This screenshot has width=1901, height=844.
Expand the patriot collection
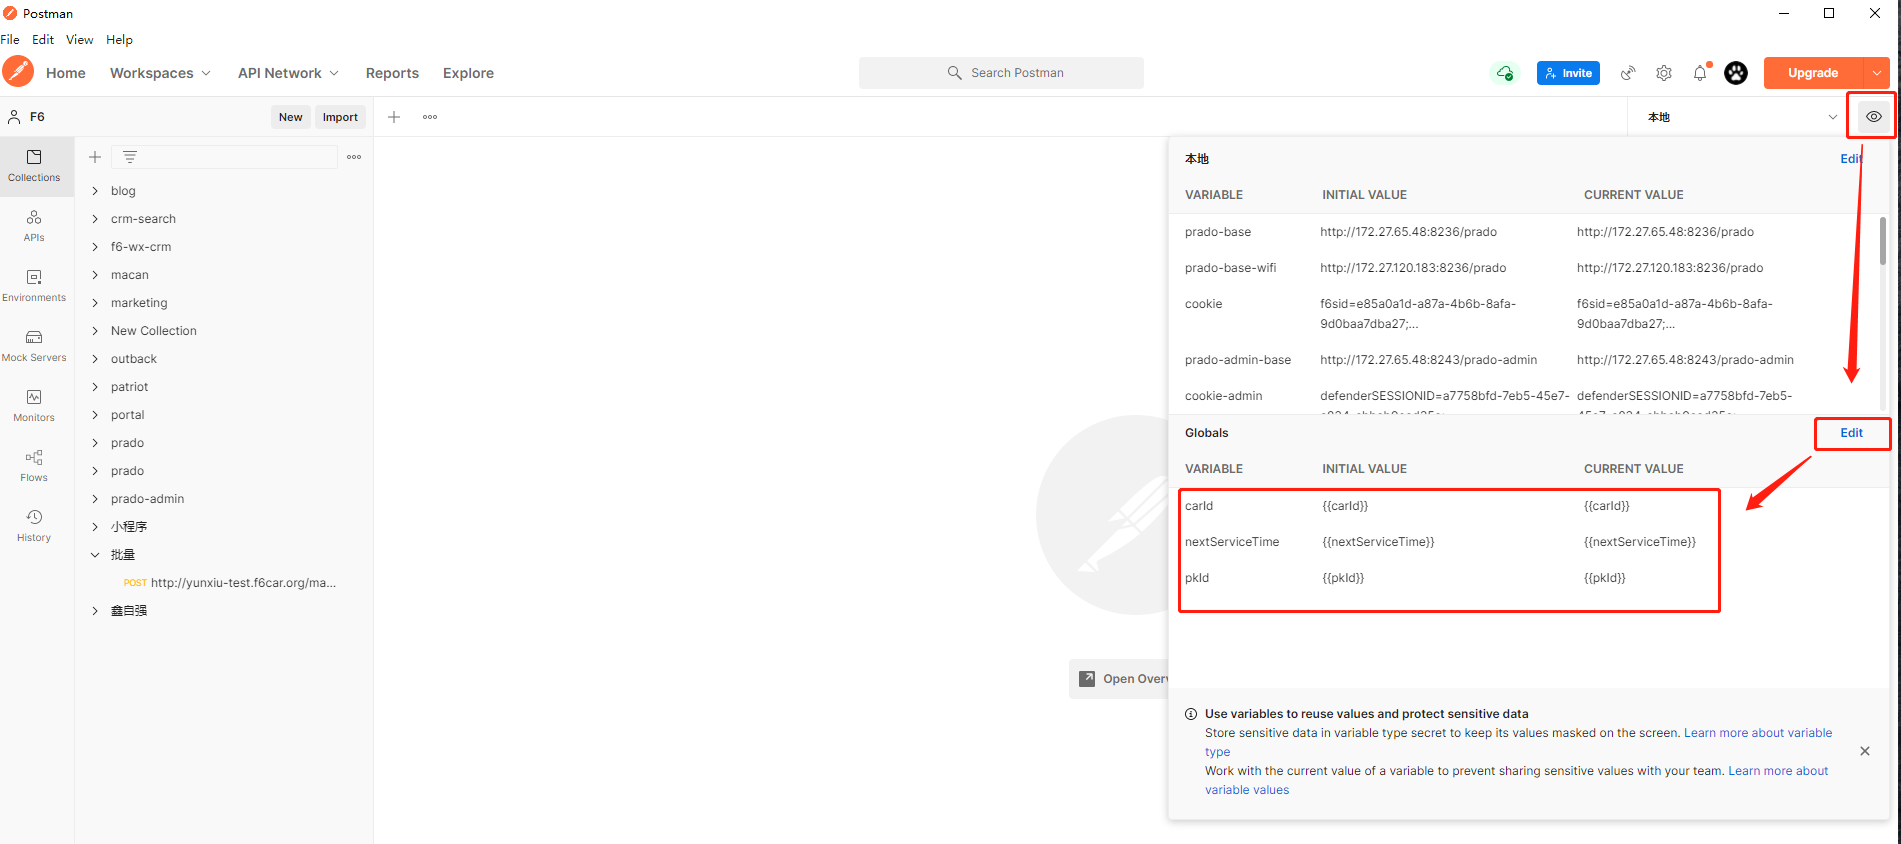[x=95, y=387]
